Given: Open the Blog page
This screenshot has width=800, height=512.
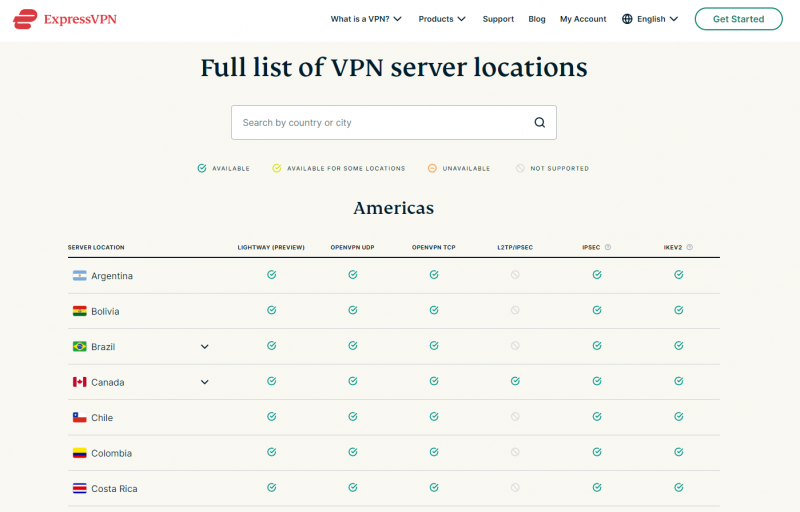Looking at the screenshot, I should 537,19.
